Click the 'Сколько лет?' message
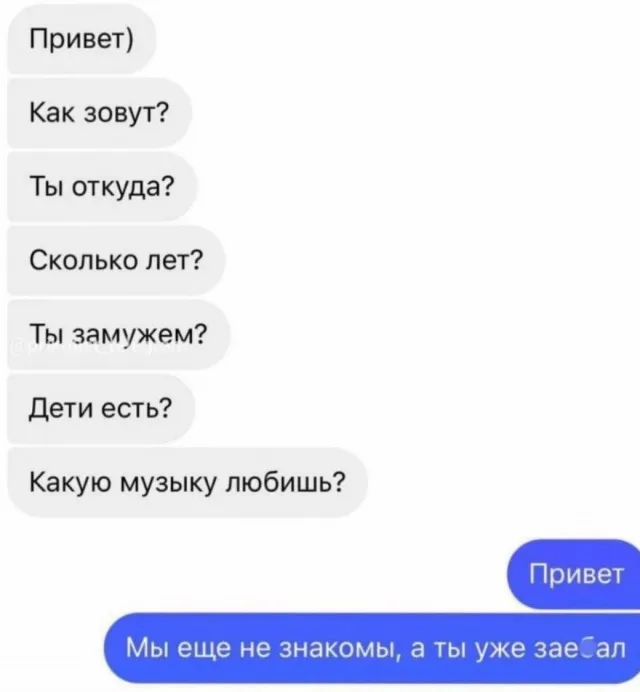This screenshot has height=692, width=640. tap(117, 260)
